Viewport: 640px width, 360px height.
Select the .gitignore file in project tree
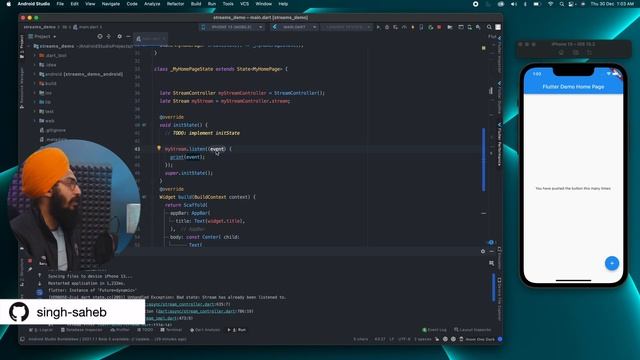[x=53, y=130]
